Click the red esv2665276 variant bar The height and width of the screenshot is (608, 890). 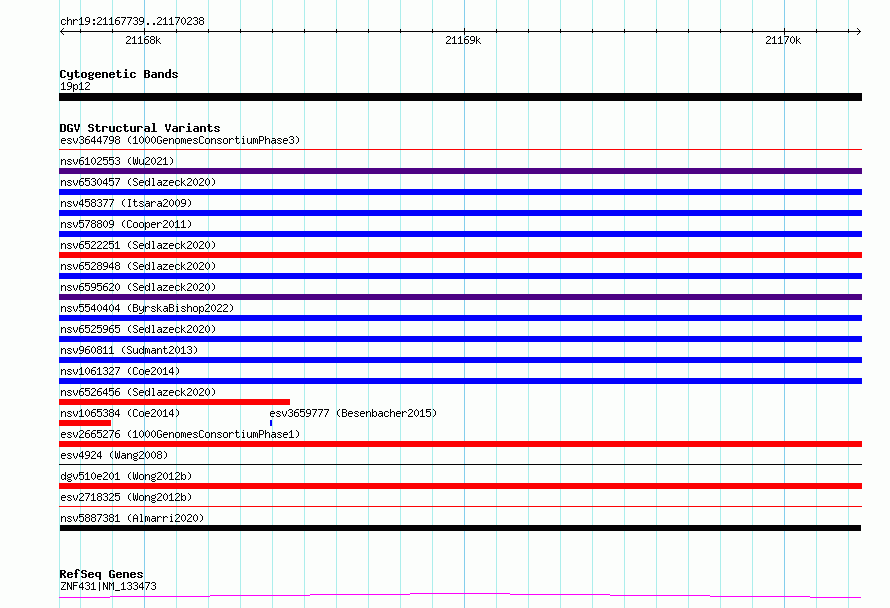pos(460,444)
